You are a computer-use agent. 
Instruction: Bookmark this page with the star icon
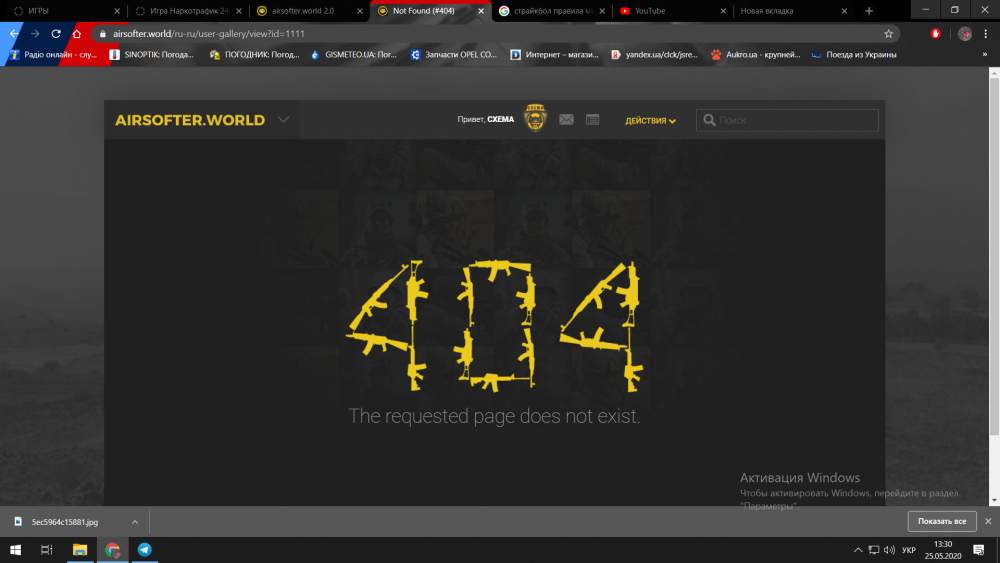coord(888,34)
